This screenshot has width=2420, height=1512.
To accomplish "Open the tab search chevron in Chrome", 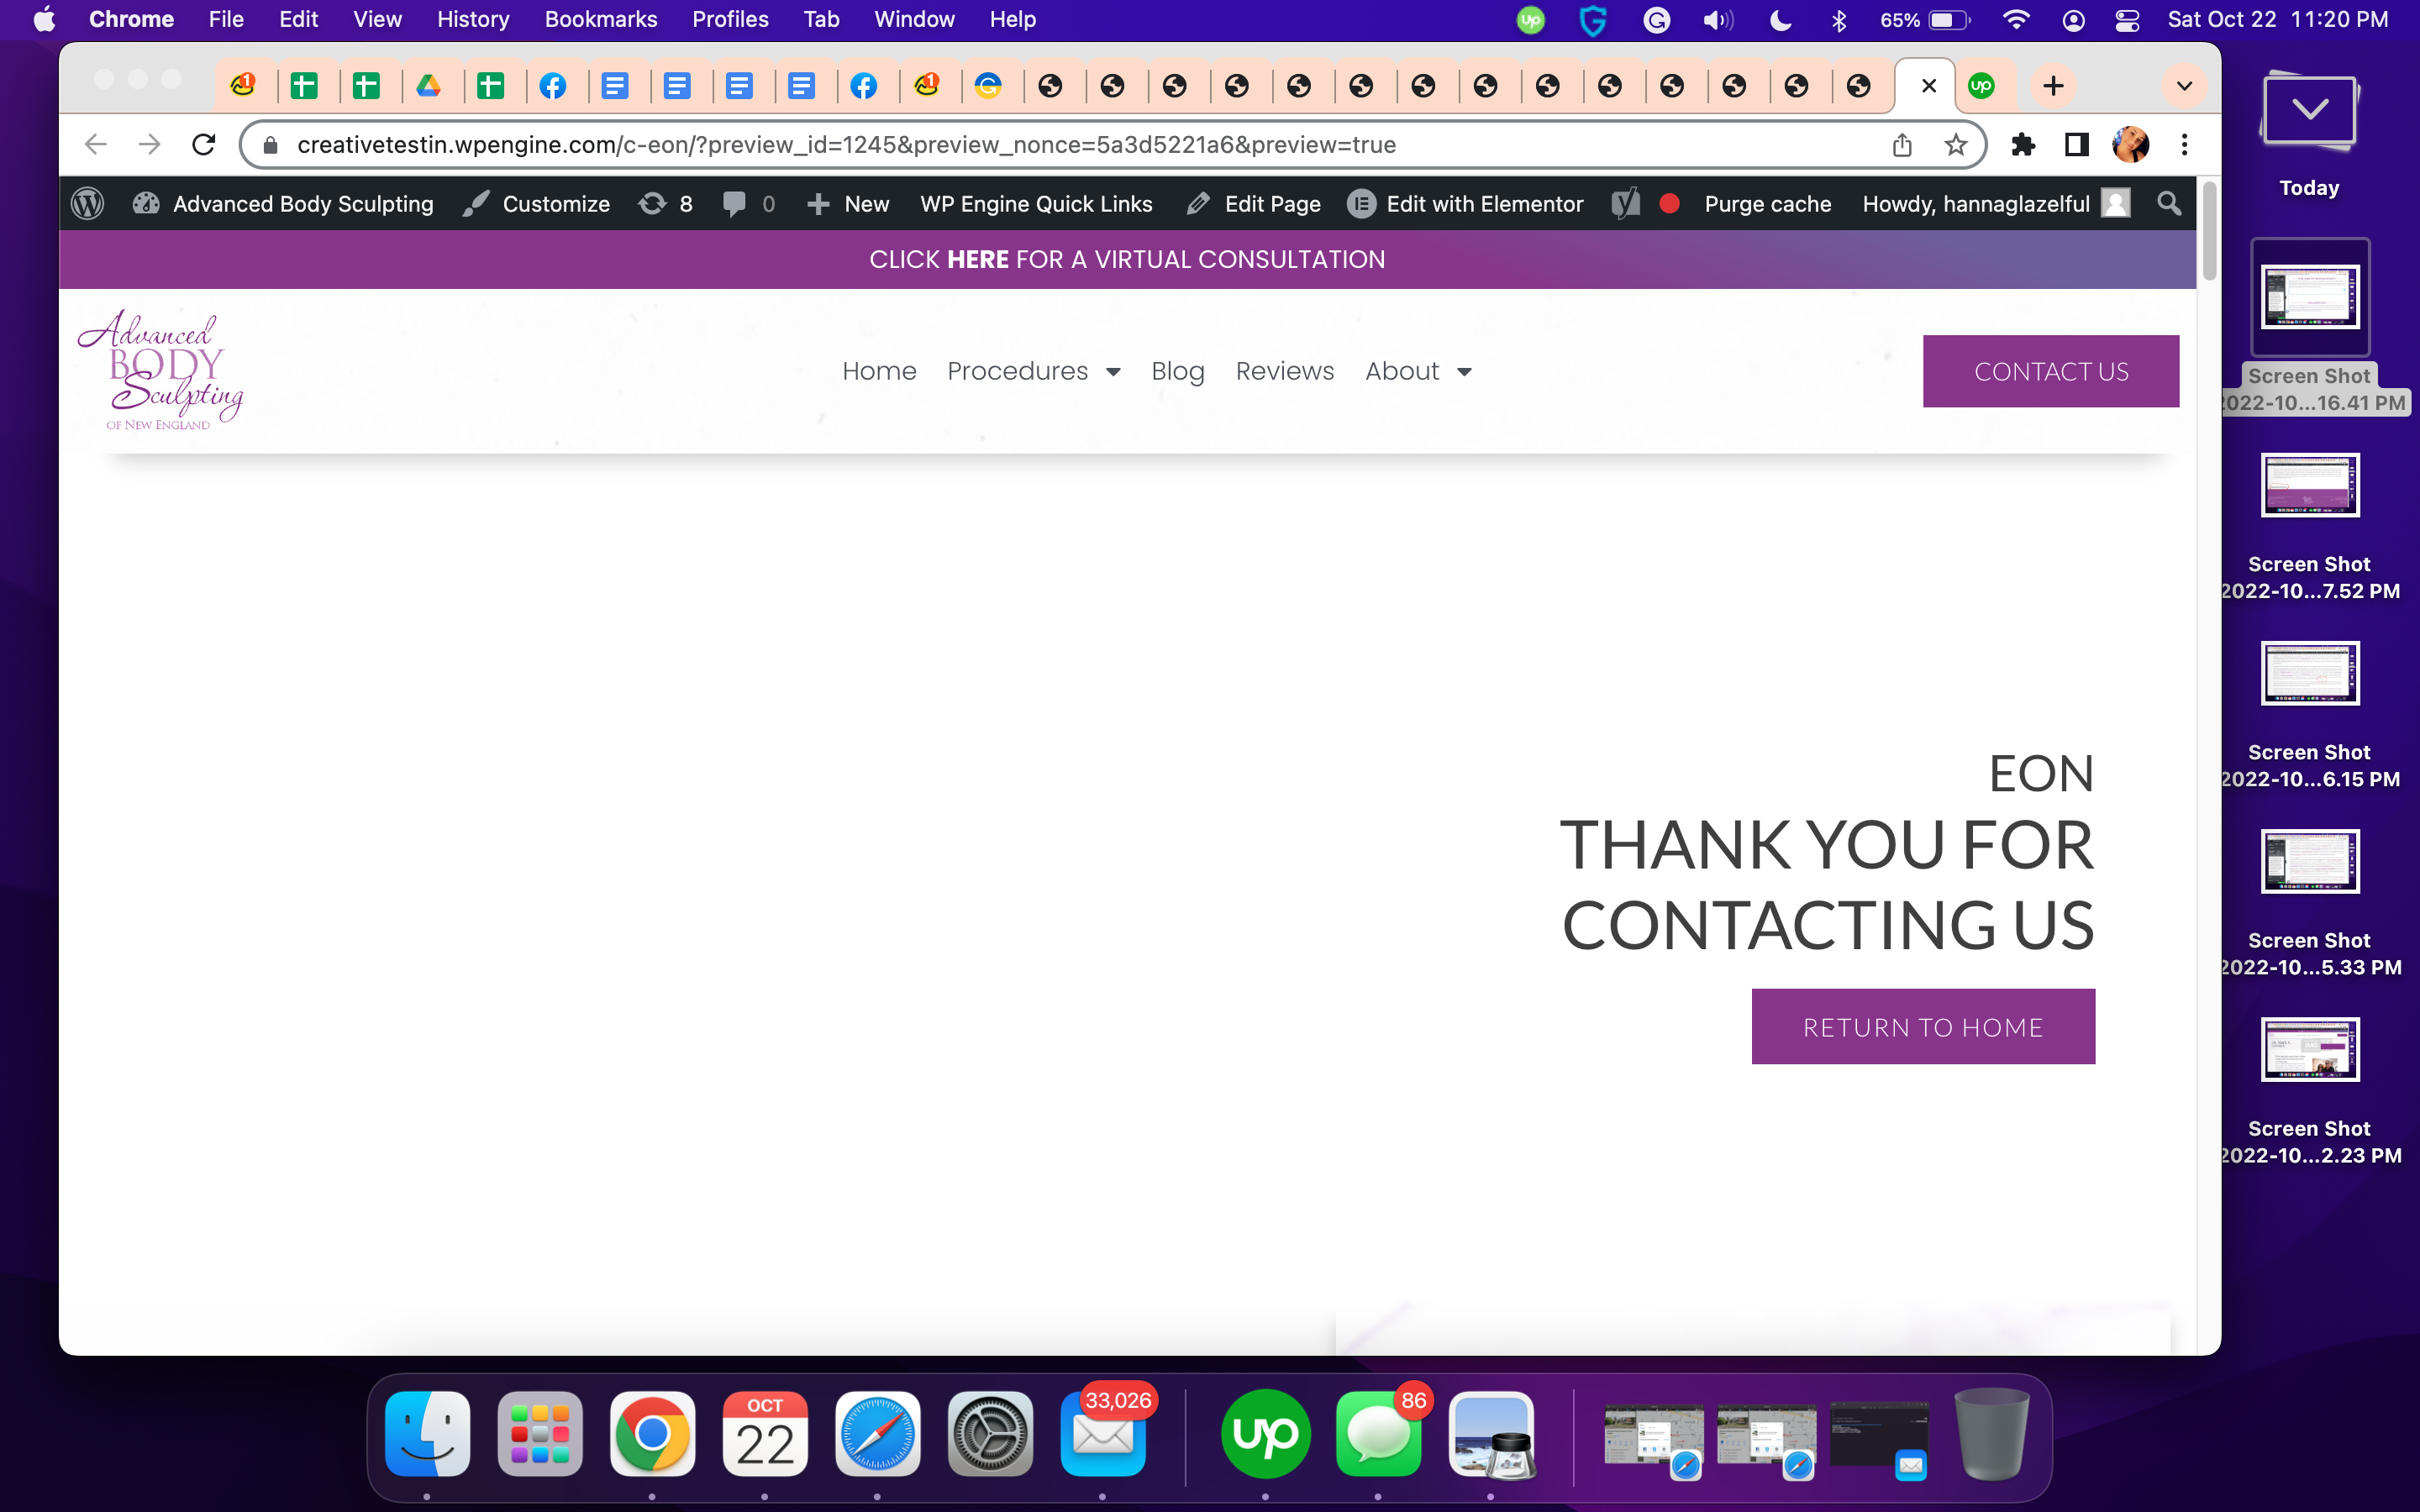I will coord(2185,86).
